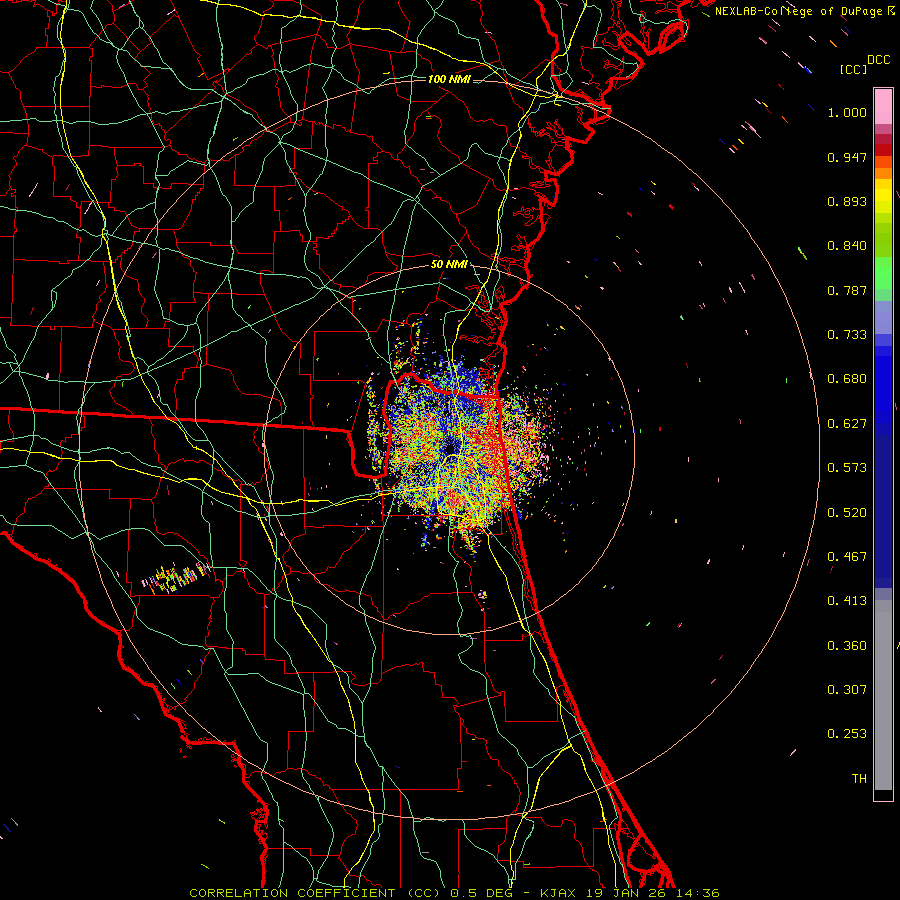900x900 pixels.
Task: Click the CORRELATION COEFFICIENT product title text
Action: coord(292,893)
